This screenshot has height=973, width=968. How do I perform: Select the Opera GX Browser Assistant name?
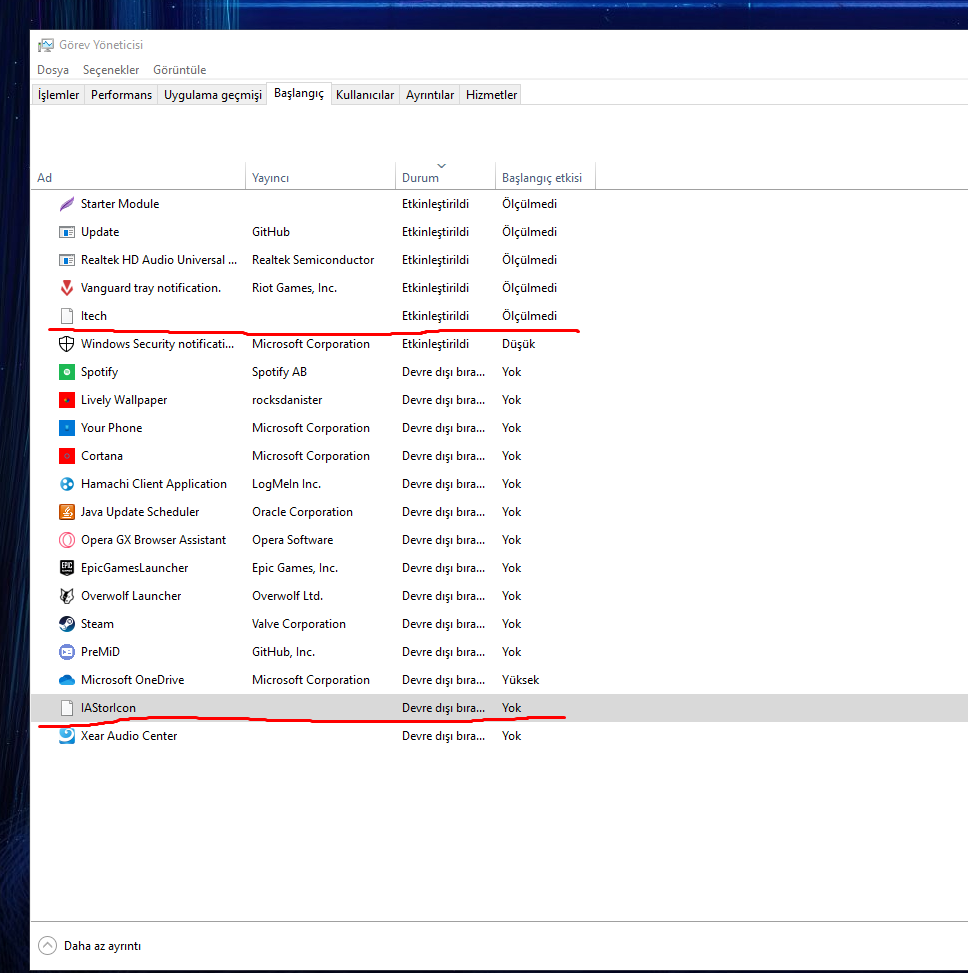[x=153, y=540]
